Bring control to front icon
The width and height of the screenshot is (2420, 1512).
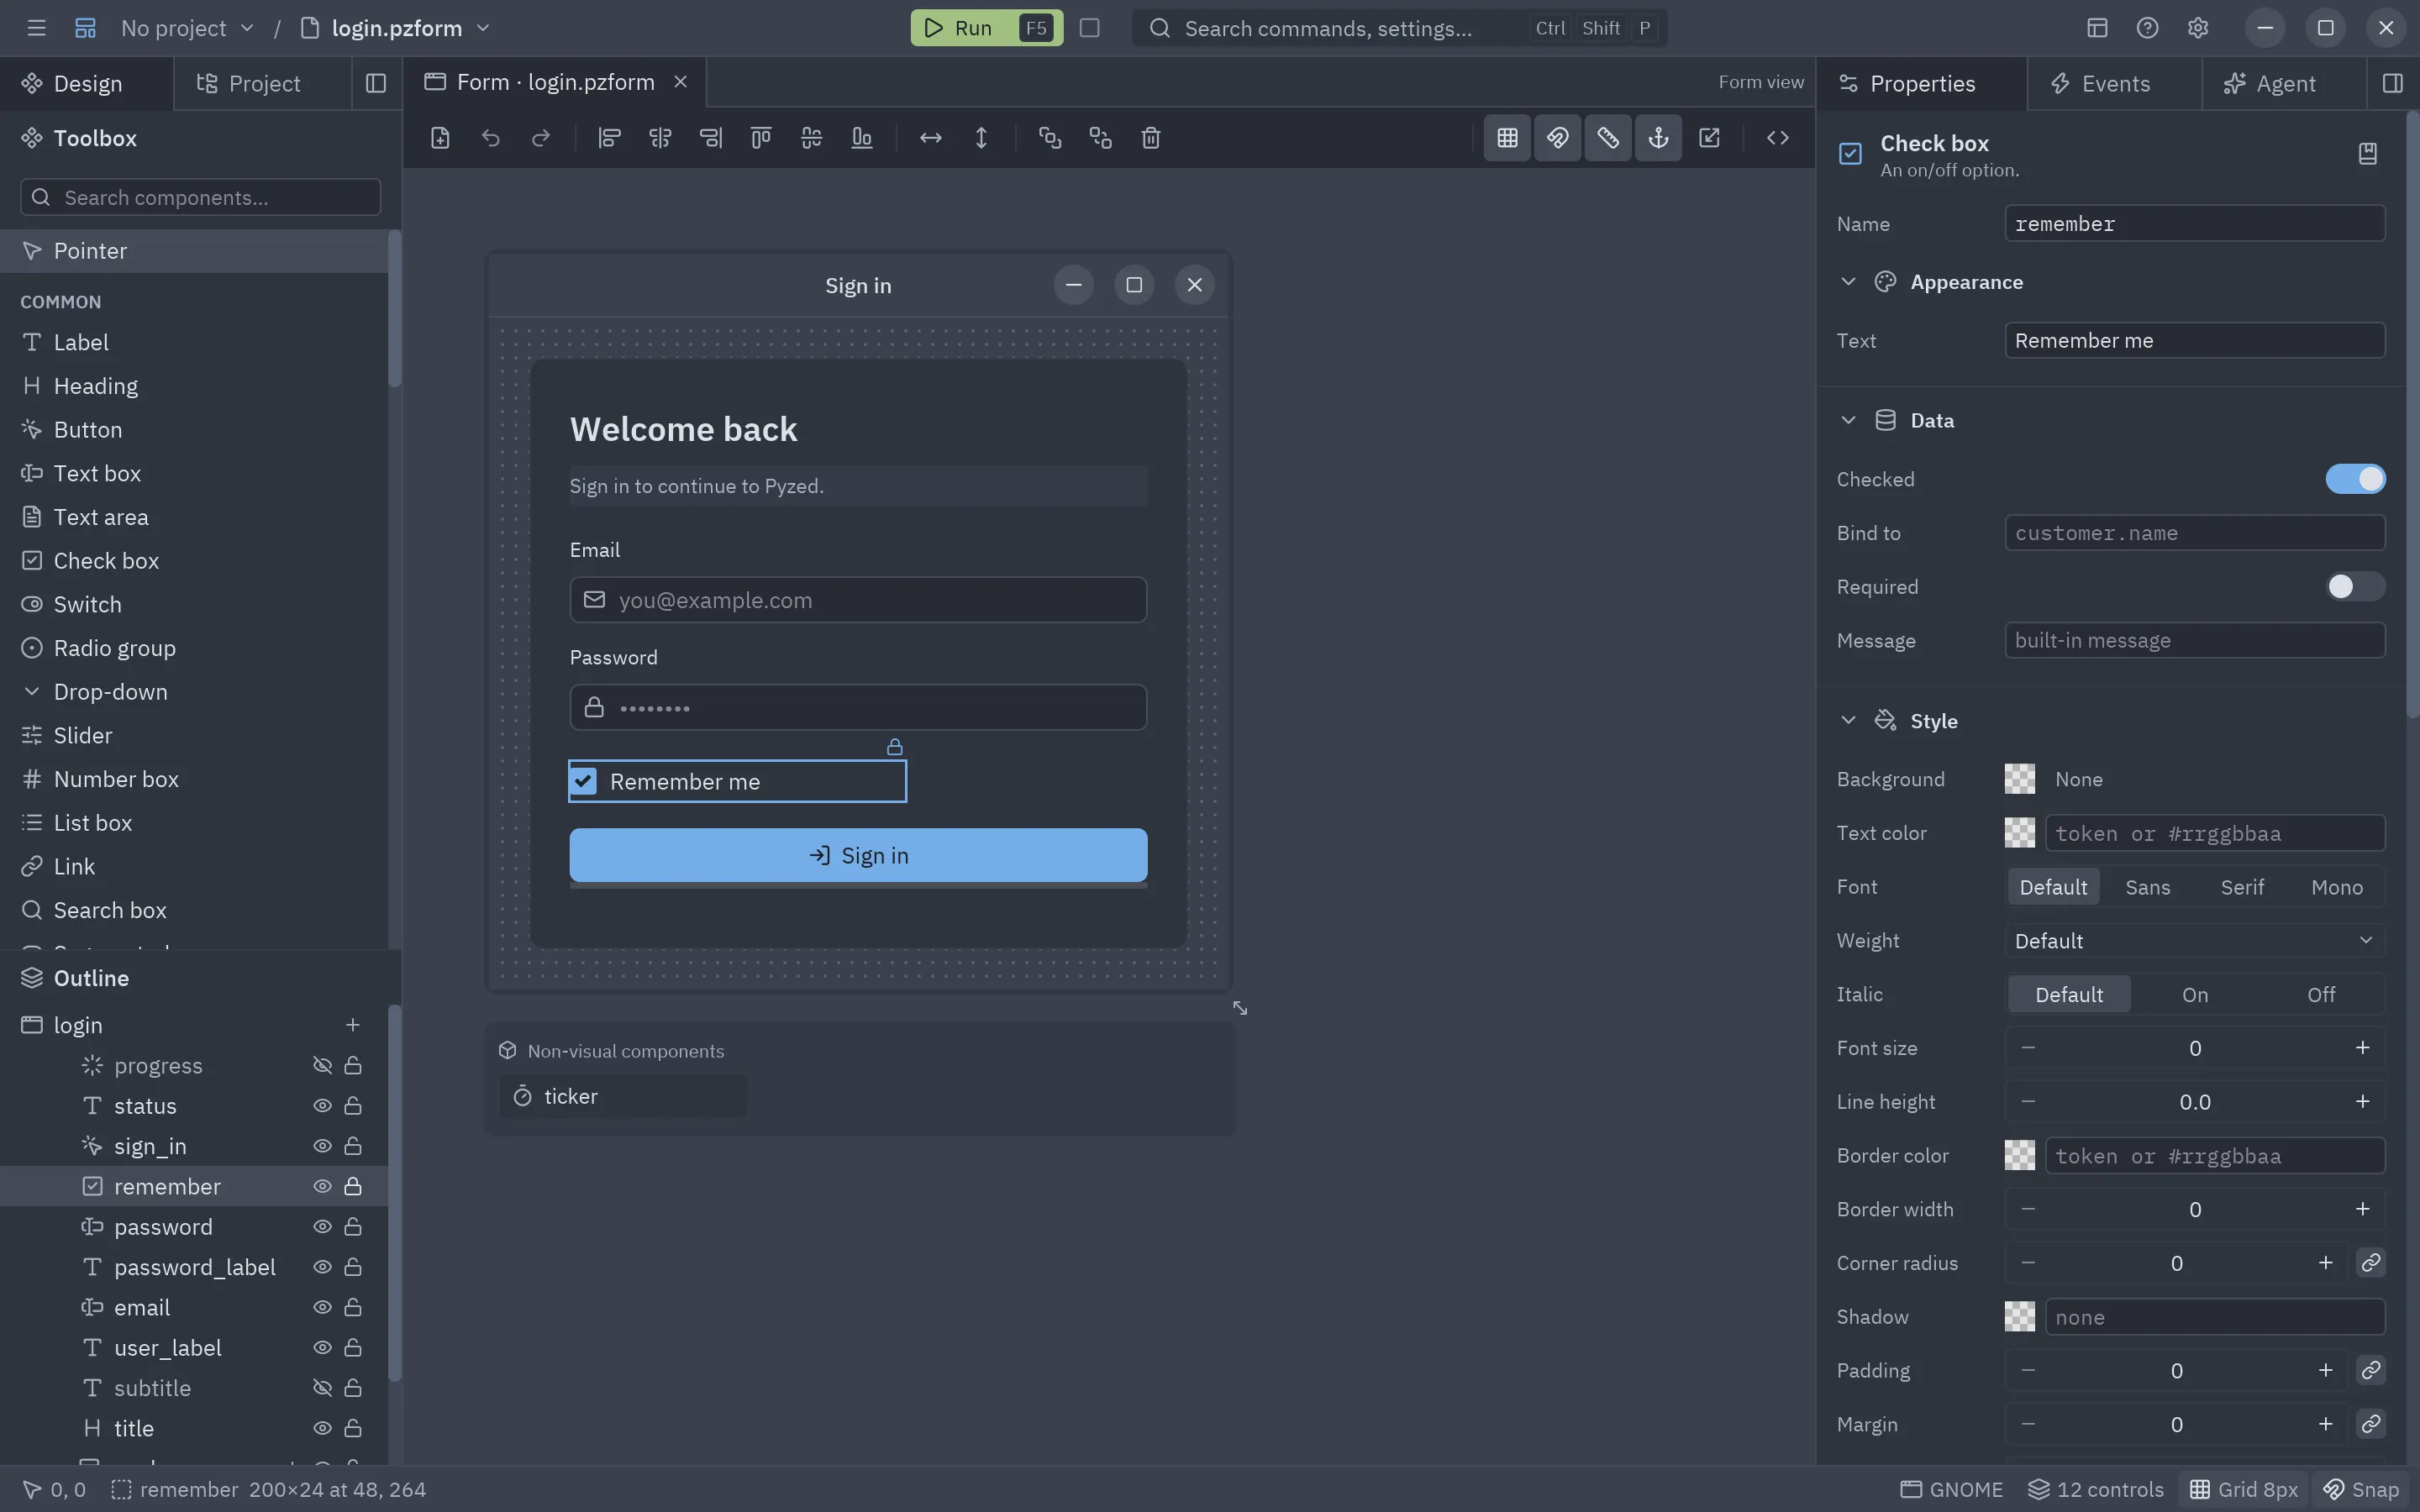1049,138
